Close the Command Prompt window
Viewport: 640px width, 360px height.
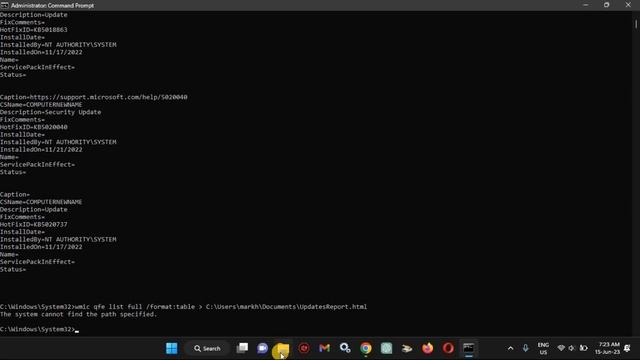tap(628, 5)
